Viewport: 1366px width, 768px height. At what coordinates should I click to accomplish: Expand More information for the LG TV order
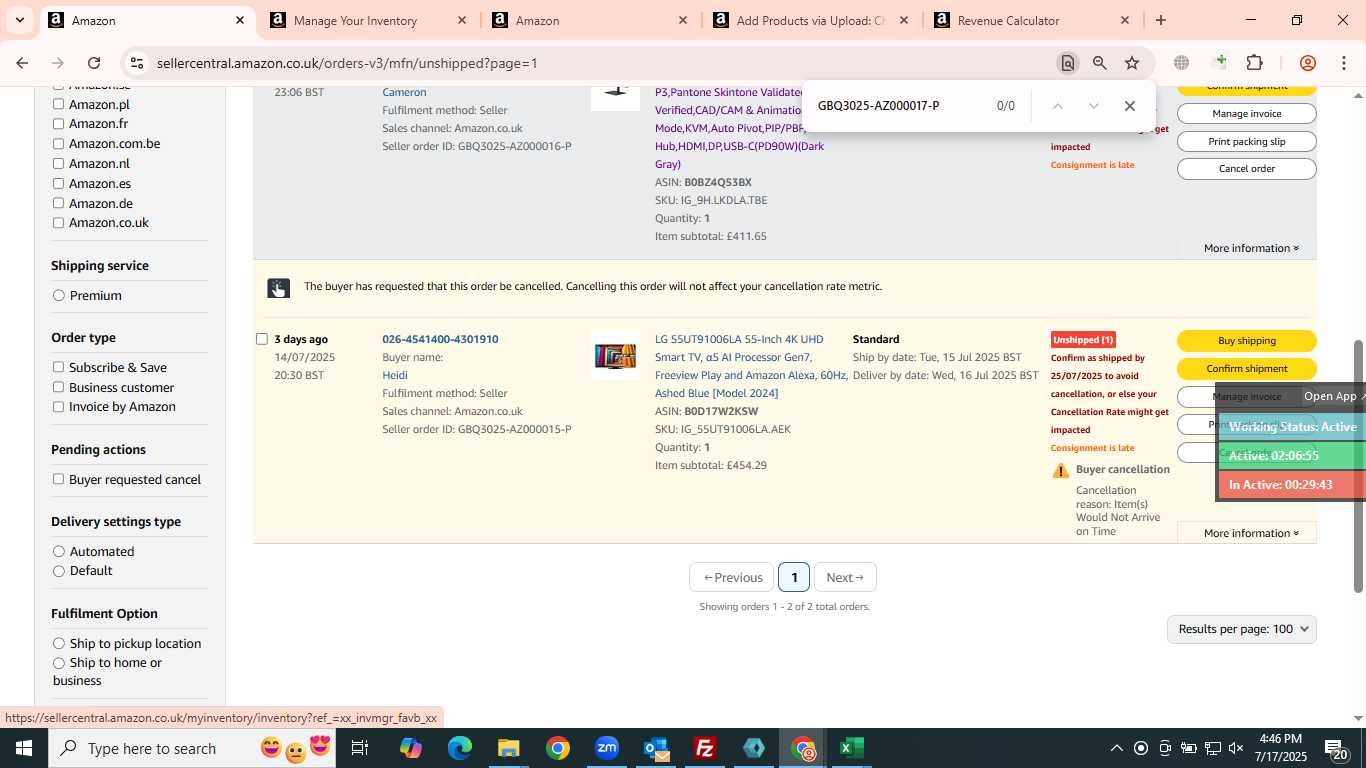pos(1251,533)
